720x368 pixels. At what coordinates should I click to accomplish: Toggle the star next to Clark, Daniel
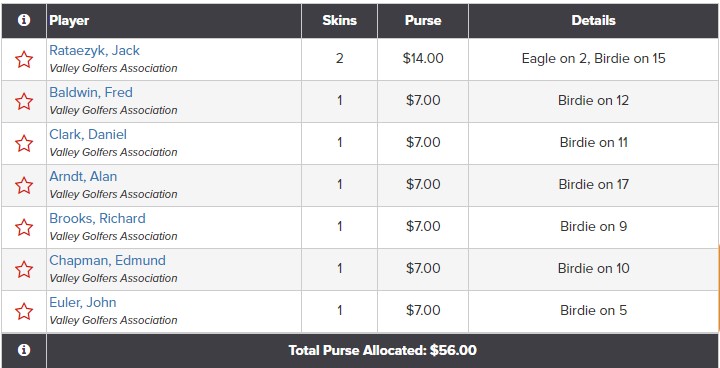coord(24,143)
